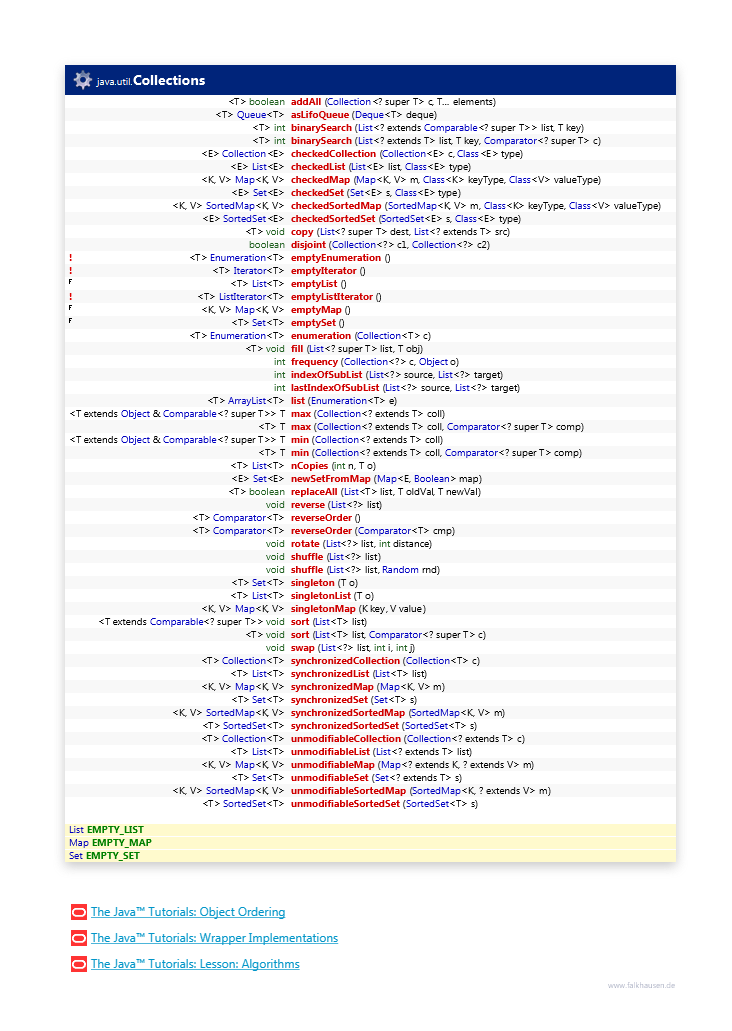Click the checkedList method name
Image resolution: width=732 pixels, height=1031 pixels.
click(318, 167)
